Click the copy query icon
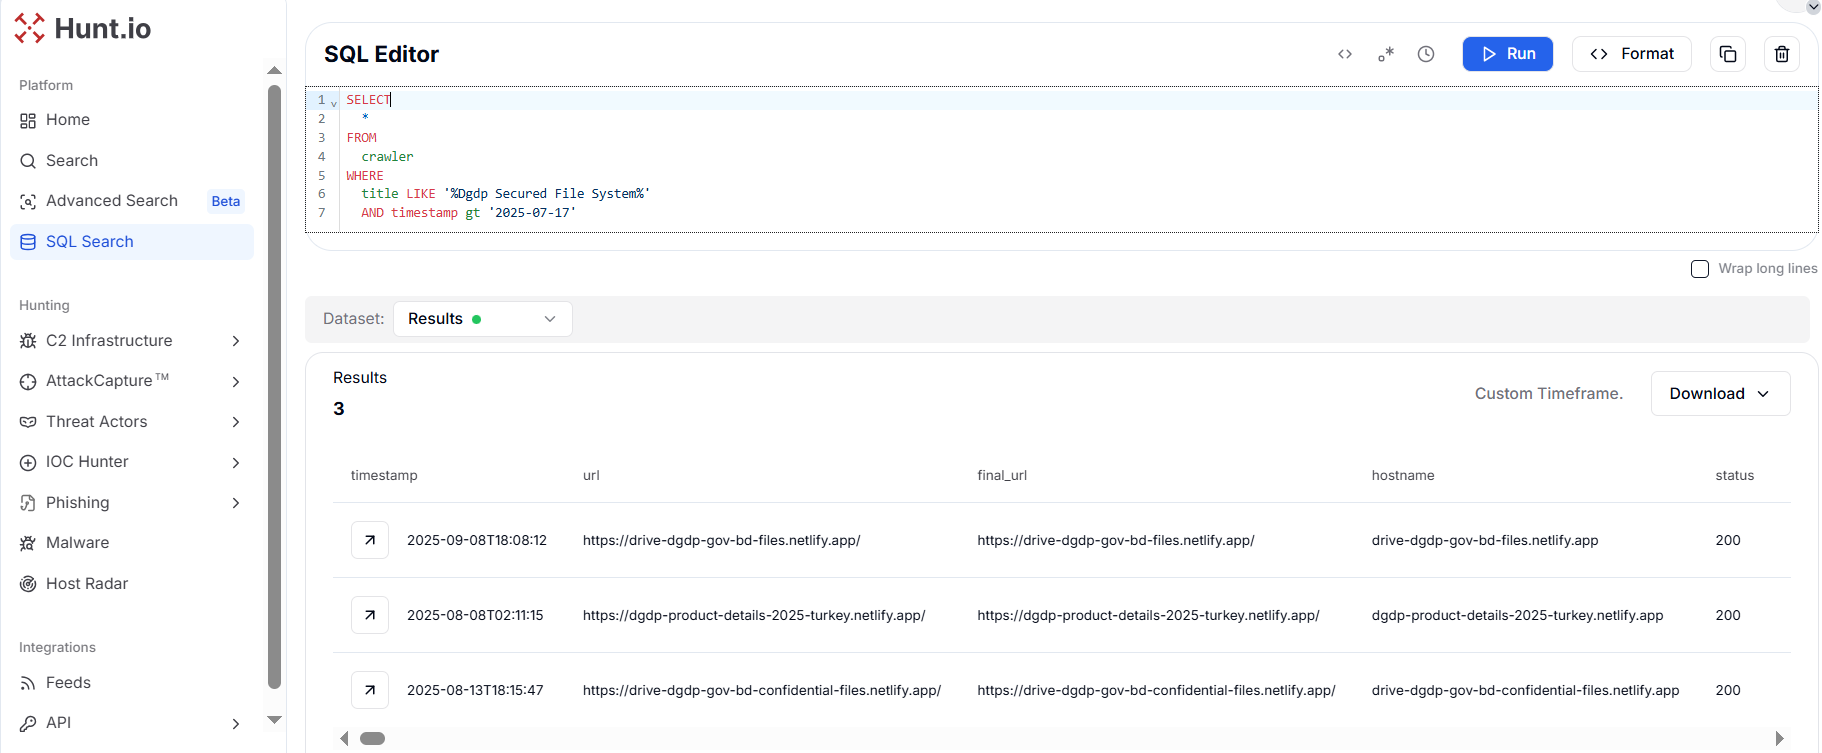Screen dimensions: 1822x753 [x=1727, y=54]
